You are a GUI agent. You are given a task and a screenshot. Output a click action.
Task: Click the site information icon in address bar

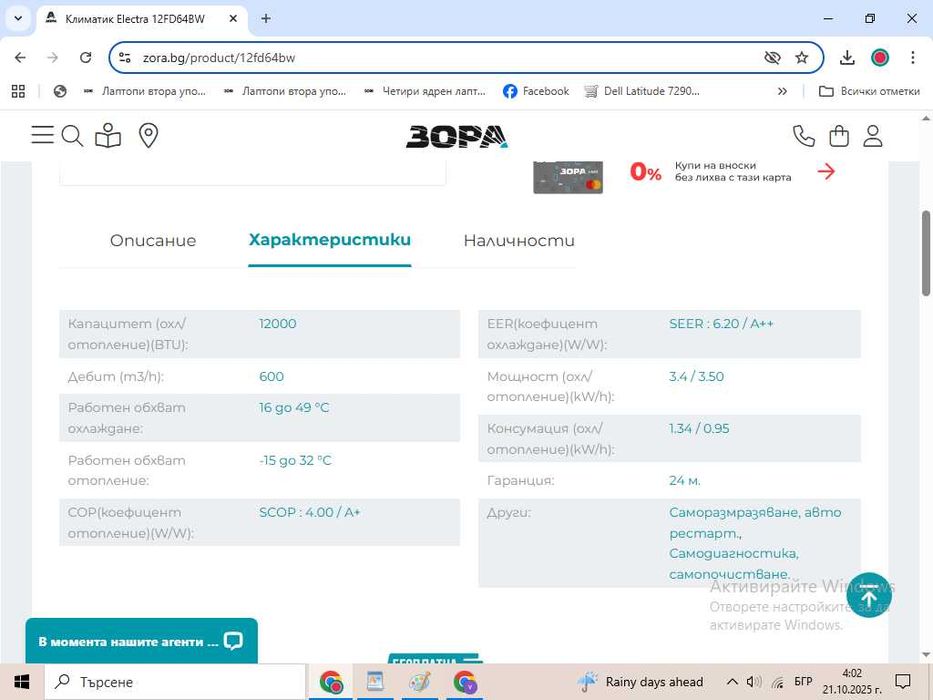pyautogui.click(x=124, y=58)
